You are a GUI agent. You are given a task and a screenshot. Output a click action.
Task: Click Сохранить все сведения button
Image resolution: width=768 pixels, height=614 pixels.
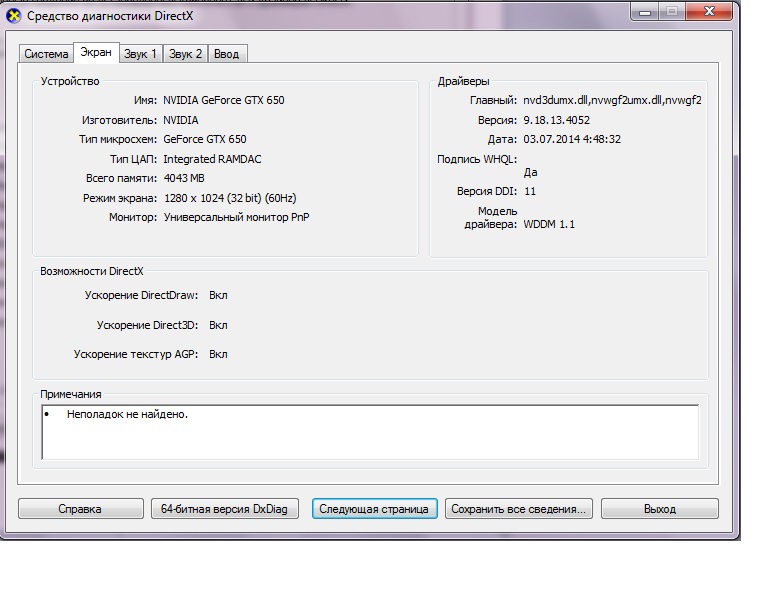point(520,509)
